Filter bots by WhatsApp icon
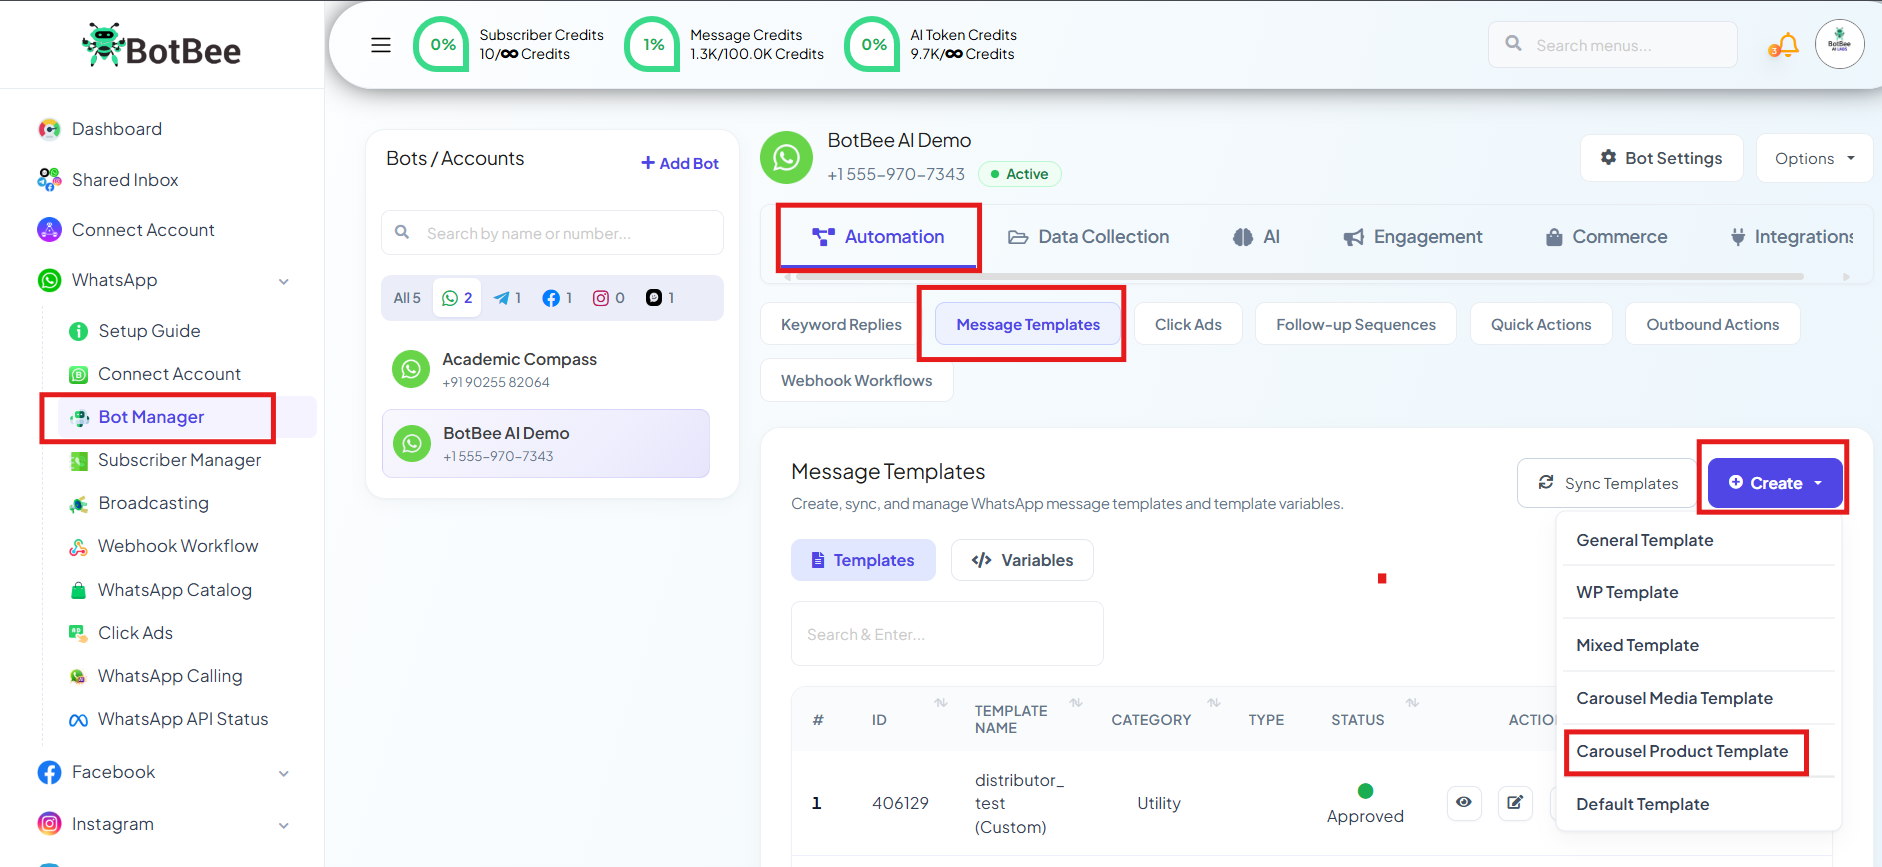 (x=457, y=298)
